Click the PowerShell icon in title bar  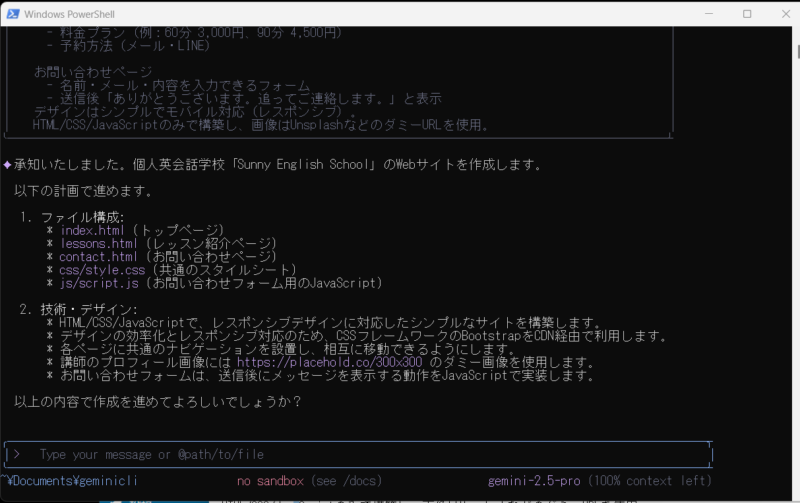pos(13,14)
